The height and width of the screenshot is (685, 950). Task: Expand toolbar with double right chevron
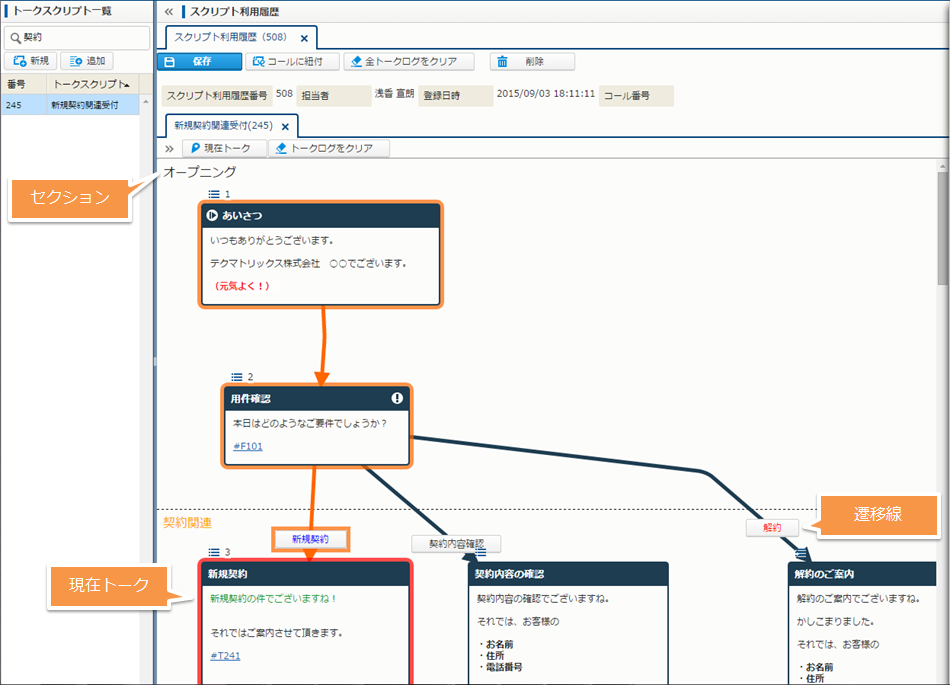click(x=168, y=148)
